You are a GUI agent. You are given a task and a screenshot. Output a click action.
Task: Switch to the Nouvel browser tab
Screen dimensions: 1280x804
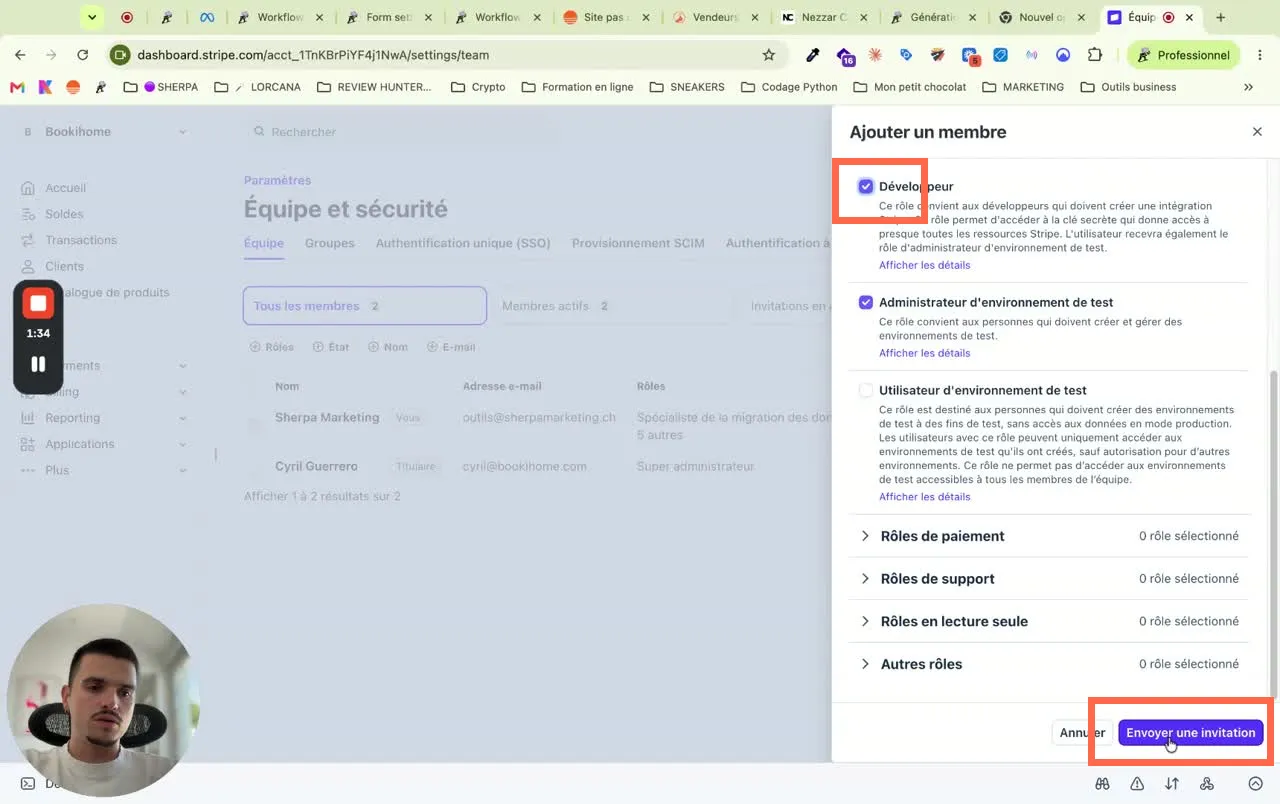1042,17
